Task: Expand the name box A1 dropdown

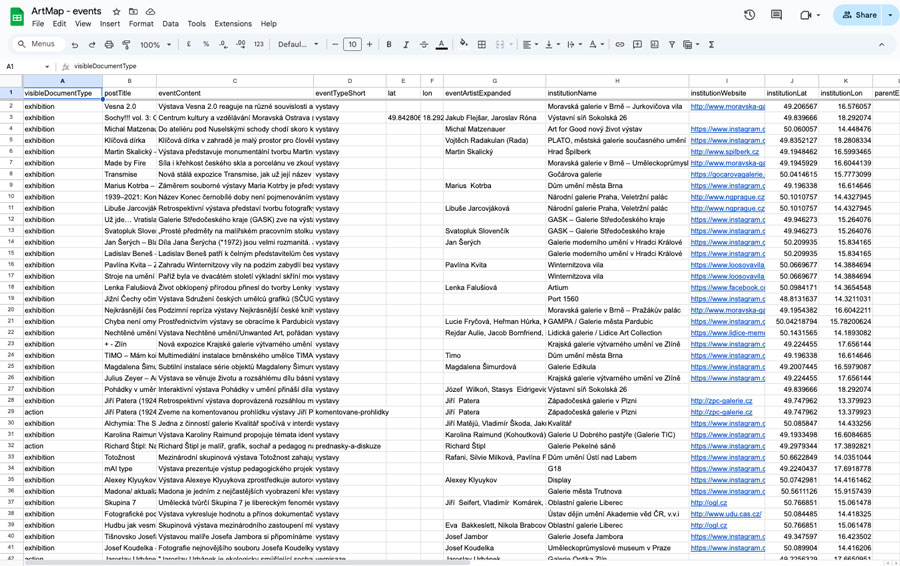Action: pos(47,67)
